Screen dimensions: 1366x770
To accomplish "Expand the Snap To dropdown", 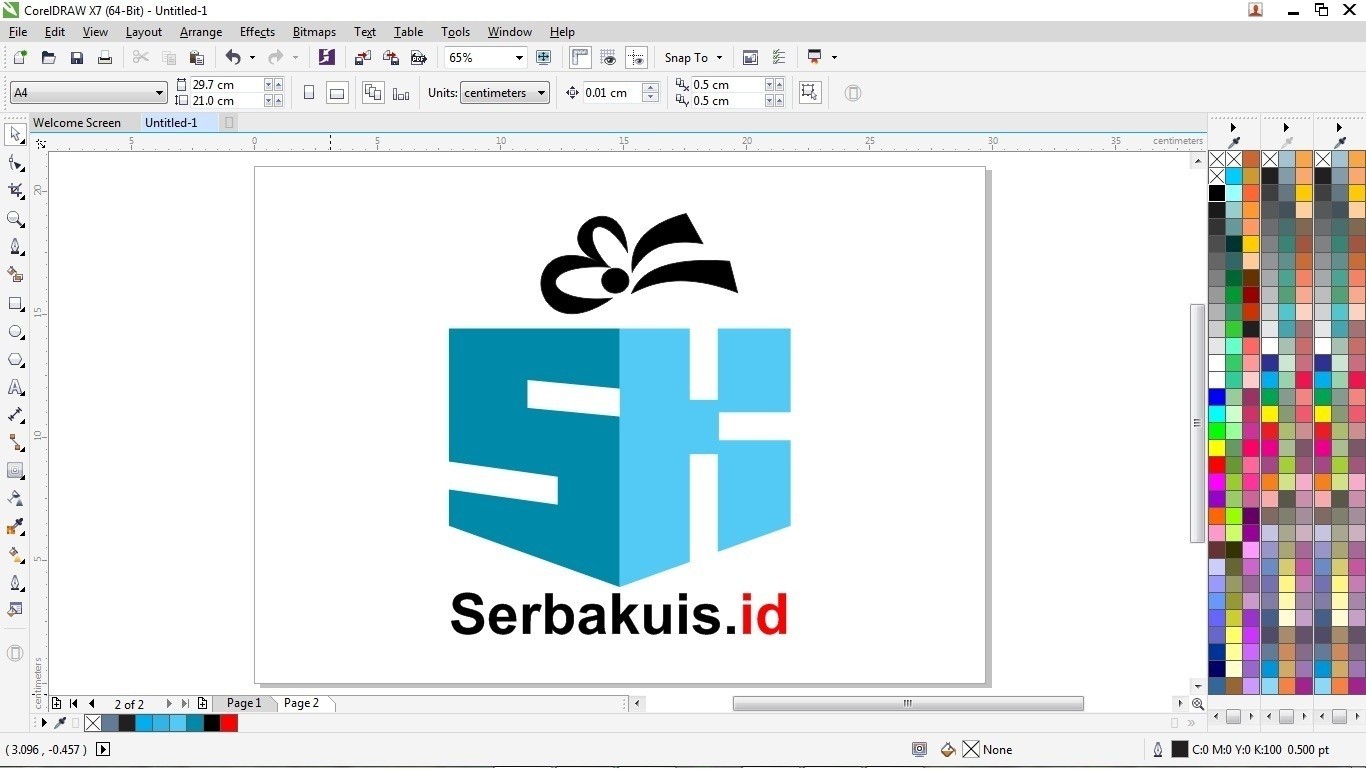I will tap(719, 58).
